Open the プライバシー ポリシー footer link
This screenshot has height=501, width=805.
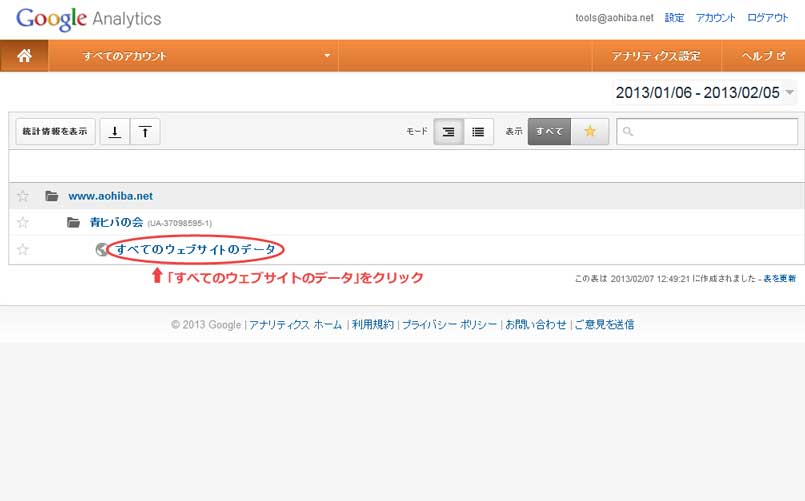(449, 324)
